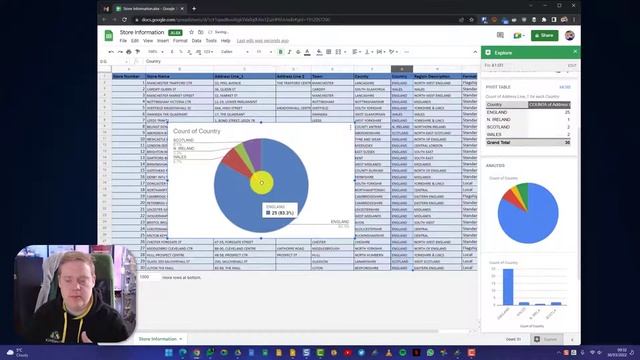Open WhatsApp from the taskbar

[430, 353]
